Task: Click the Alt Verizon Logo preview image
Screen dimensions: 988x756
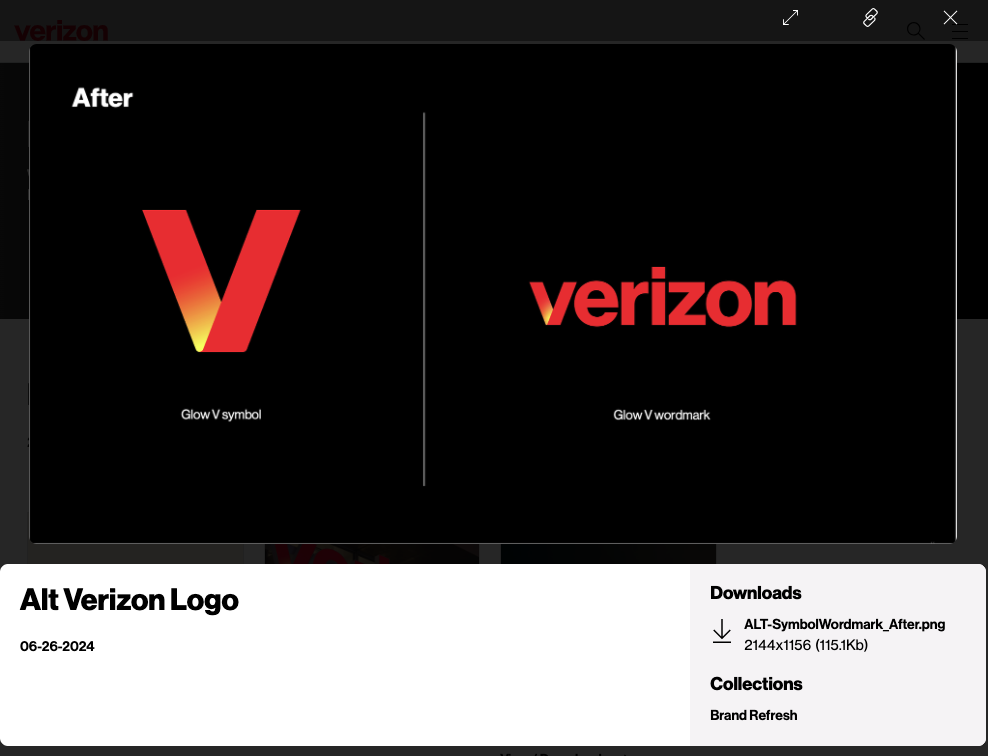Action: click(493, 294)
